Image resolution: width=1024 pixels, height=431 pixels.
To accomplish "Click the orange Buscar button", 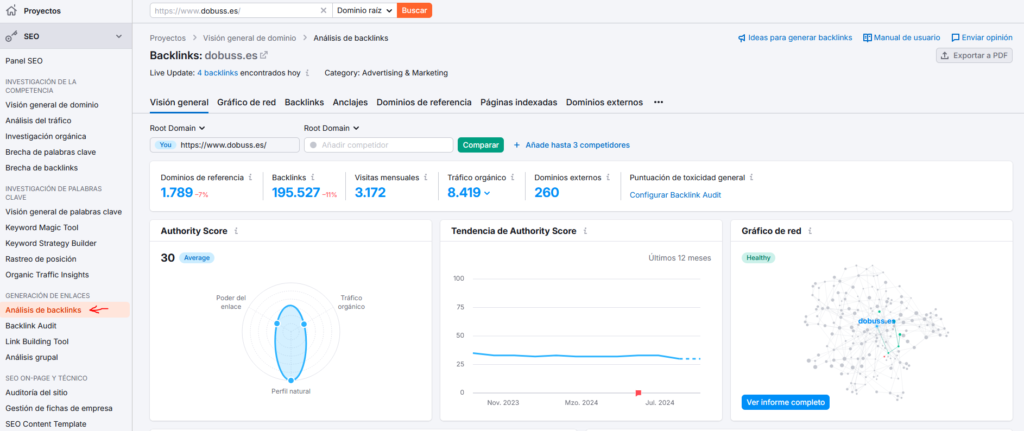I will 415,10.
